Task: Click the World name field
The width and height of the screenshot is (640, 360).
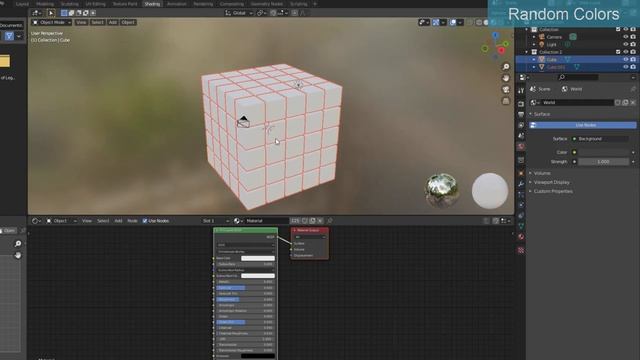Action: click(x=577, y=102)
